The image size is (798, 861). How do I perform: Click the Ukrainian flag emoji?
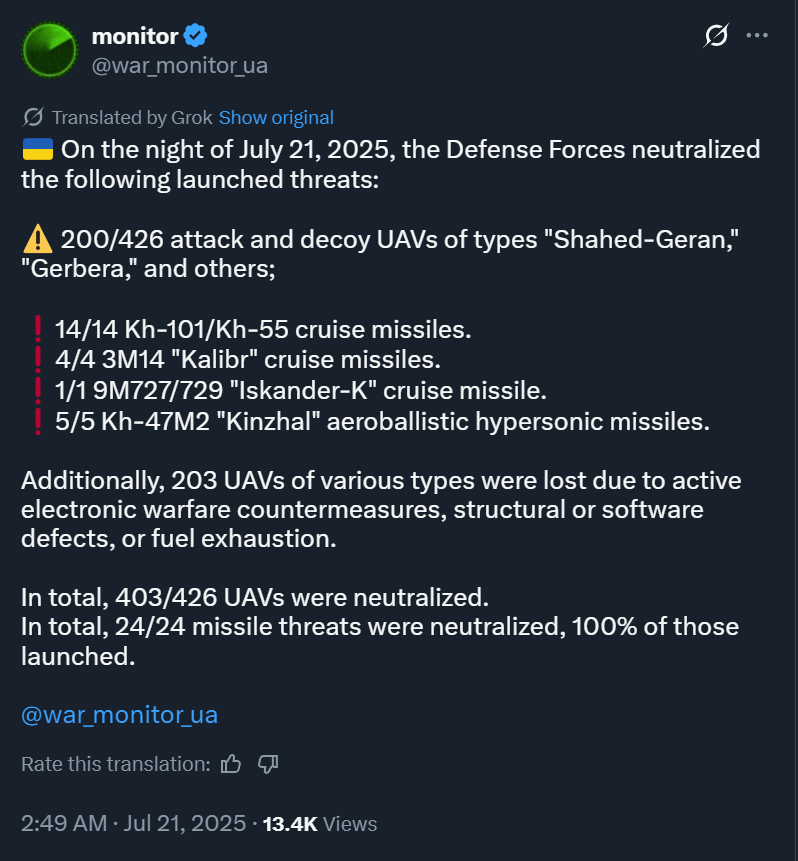coord(38,149)
